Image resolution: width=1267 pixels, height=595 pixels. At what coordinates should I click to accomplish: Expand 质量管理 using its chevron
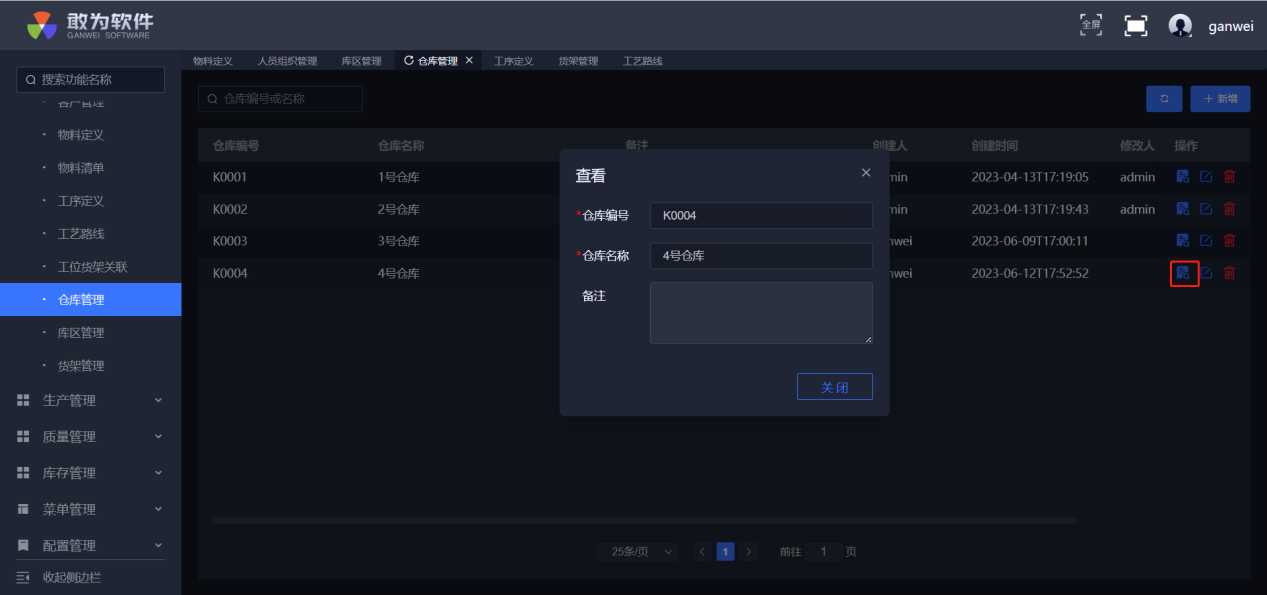158,437
